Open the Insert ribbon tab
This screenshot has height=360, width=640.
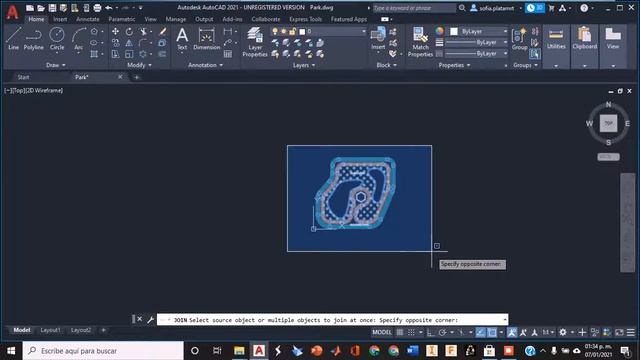[60, 19]
